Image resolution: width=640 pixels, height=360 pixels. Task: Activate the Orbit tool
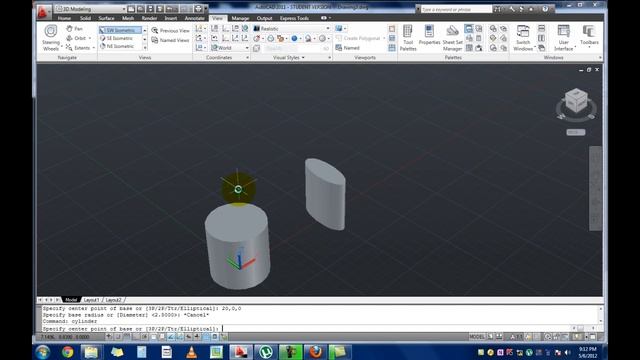pyautogui.click(x=76, y=38)
